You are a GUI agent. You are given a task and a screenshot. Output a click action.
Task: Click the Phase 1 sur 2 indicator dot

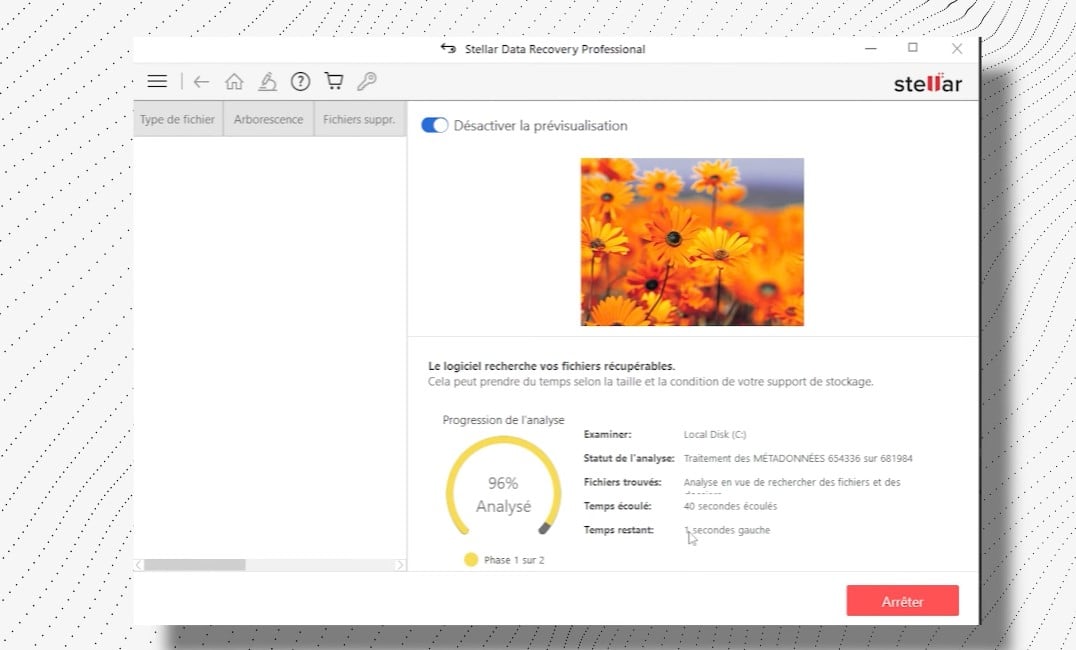470,560
